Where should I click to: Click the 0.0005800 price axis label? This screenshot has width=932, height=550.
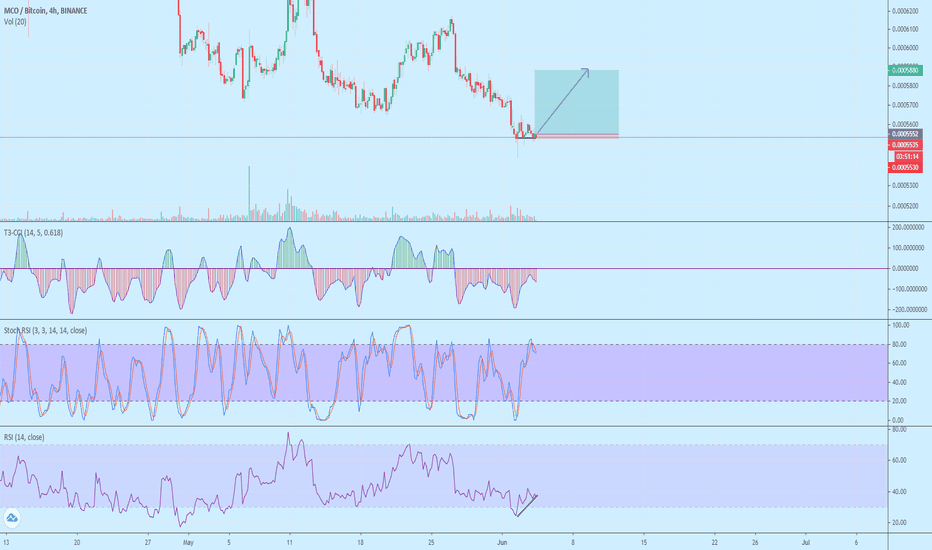[x=905, y=86]
